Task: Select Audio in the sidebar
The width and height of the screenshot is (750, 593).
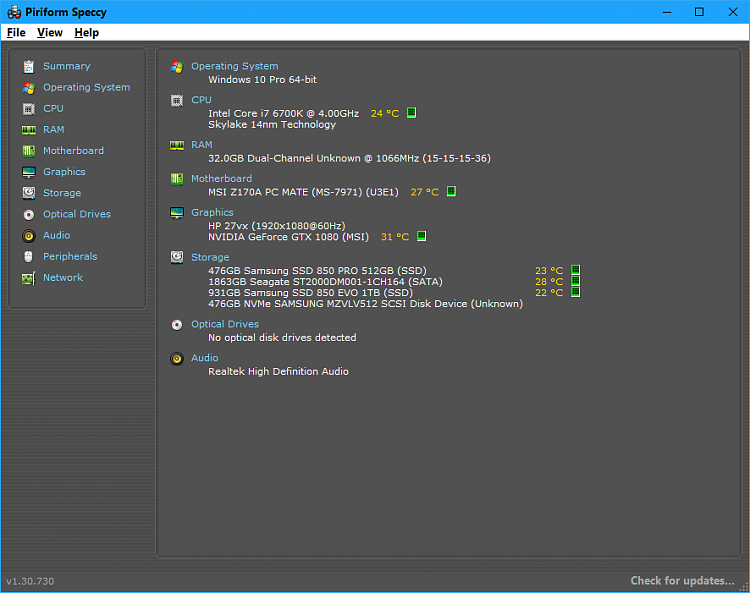Action: pos(56,235)
